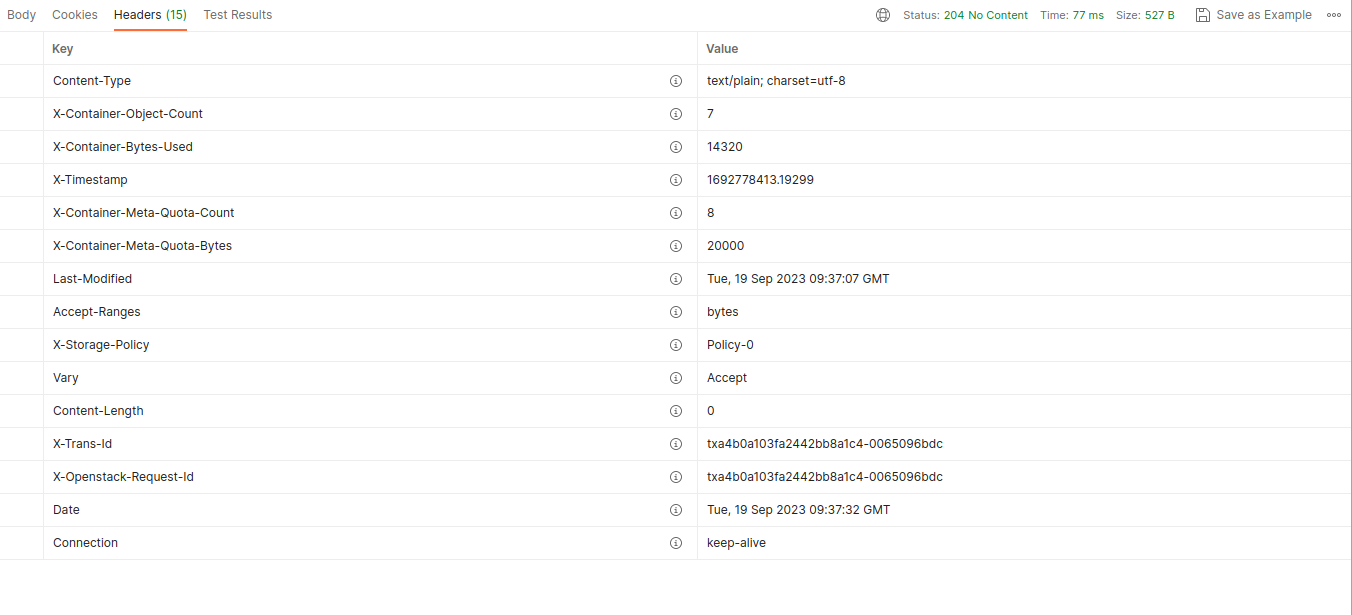Click info icon beside X-Timestamp row
The height and width of the screenshot is (615, 1352).
(676, 180)
